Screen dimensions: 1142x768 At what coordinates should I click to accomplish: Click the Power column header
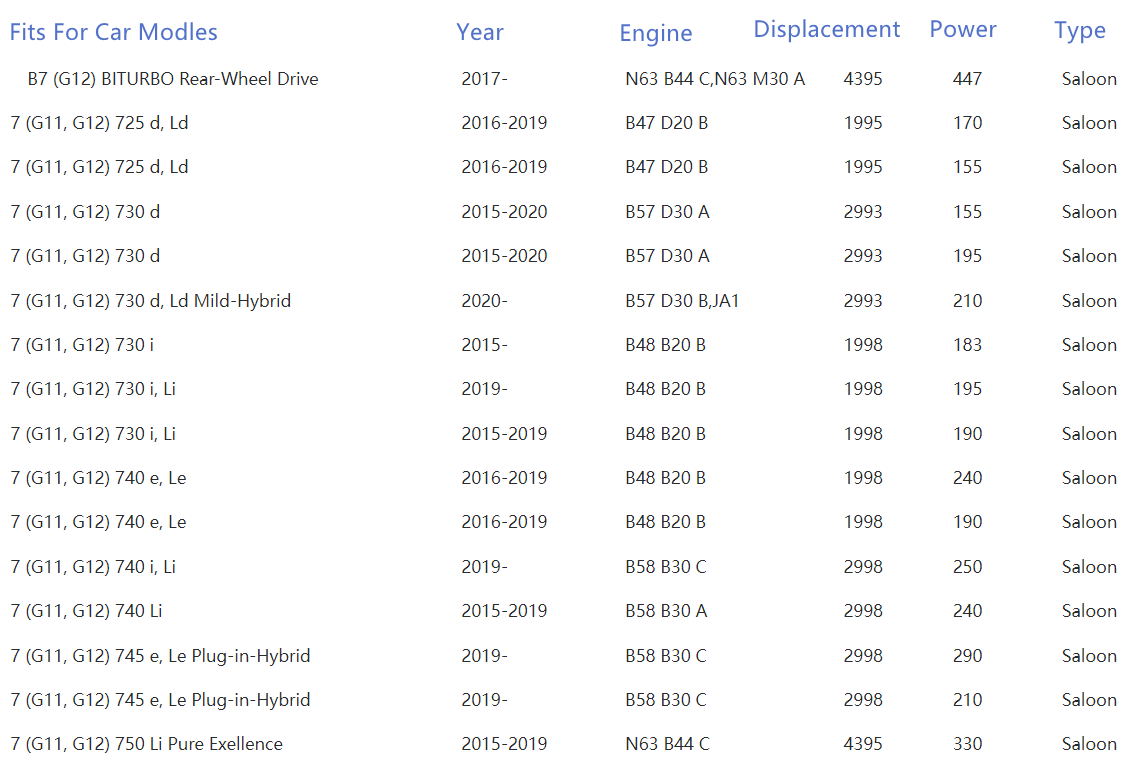point(963,30)
